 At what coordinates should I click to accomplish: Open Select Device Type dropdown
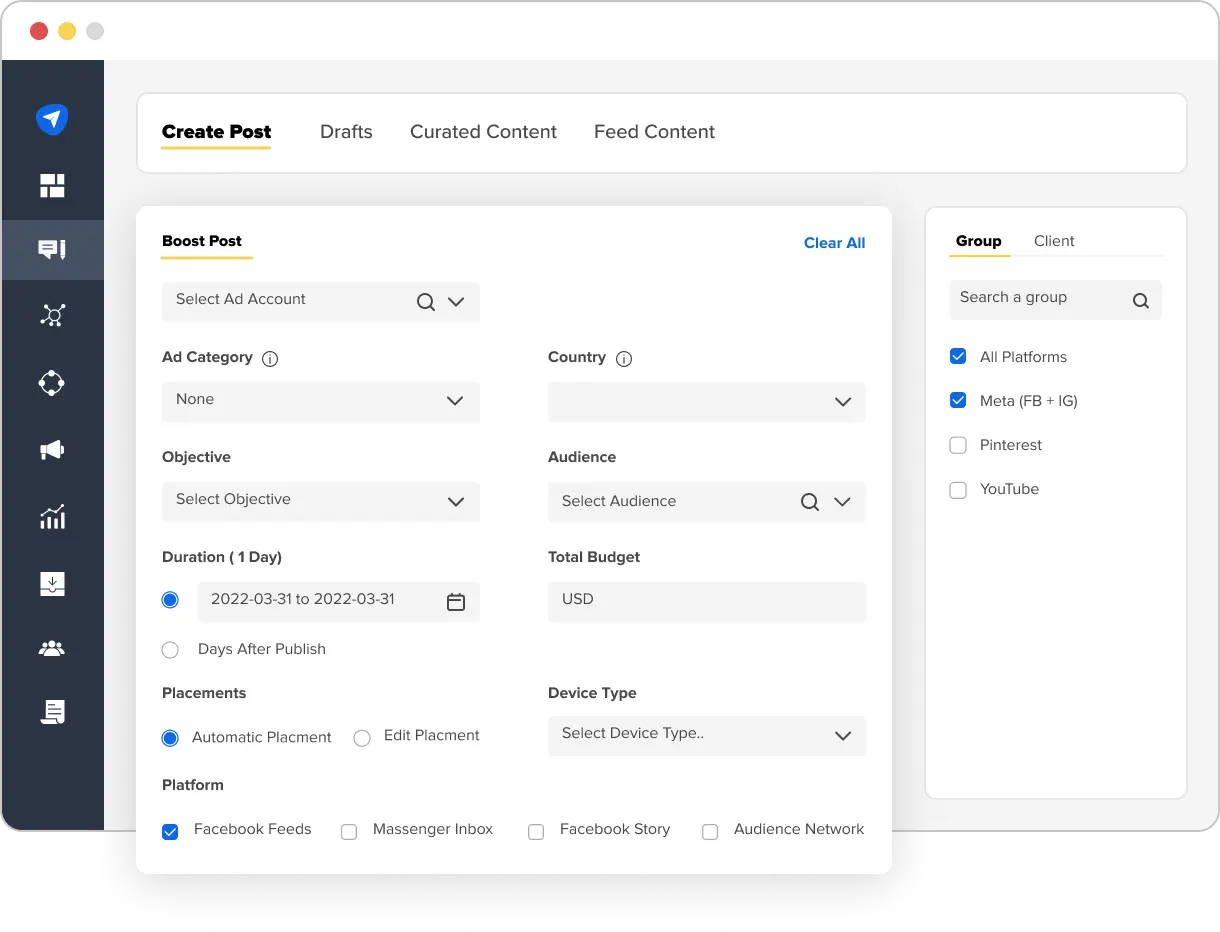707,735
